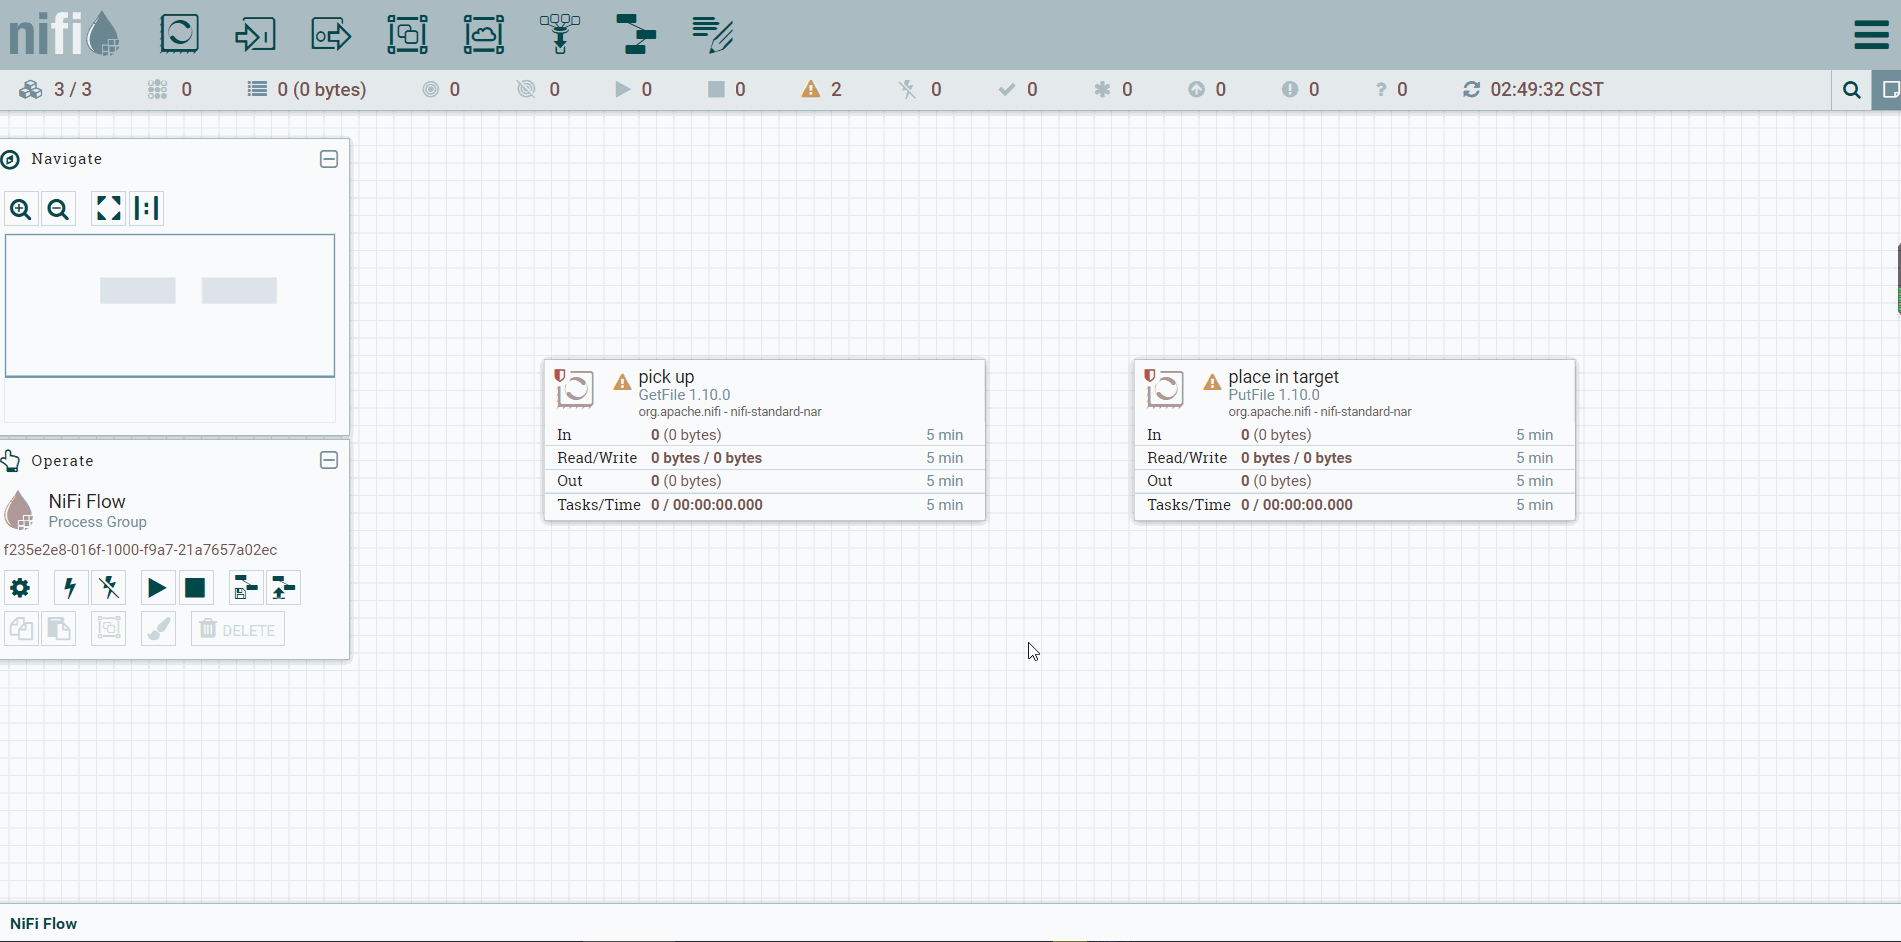Collapse the Operate panel
Image resolution: width=1901 pixels, height=942 pixels.
tap(329, 460)
